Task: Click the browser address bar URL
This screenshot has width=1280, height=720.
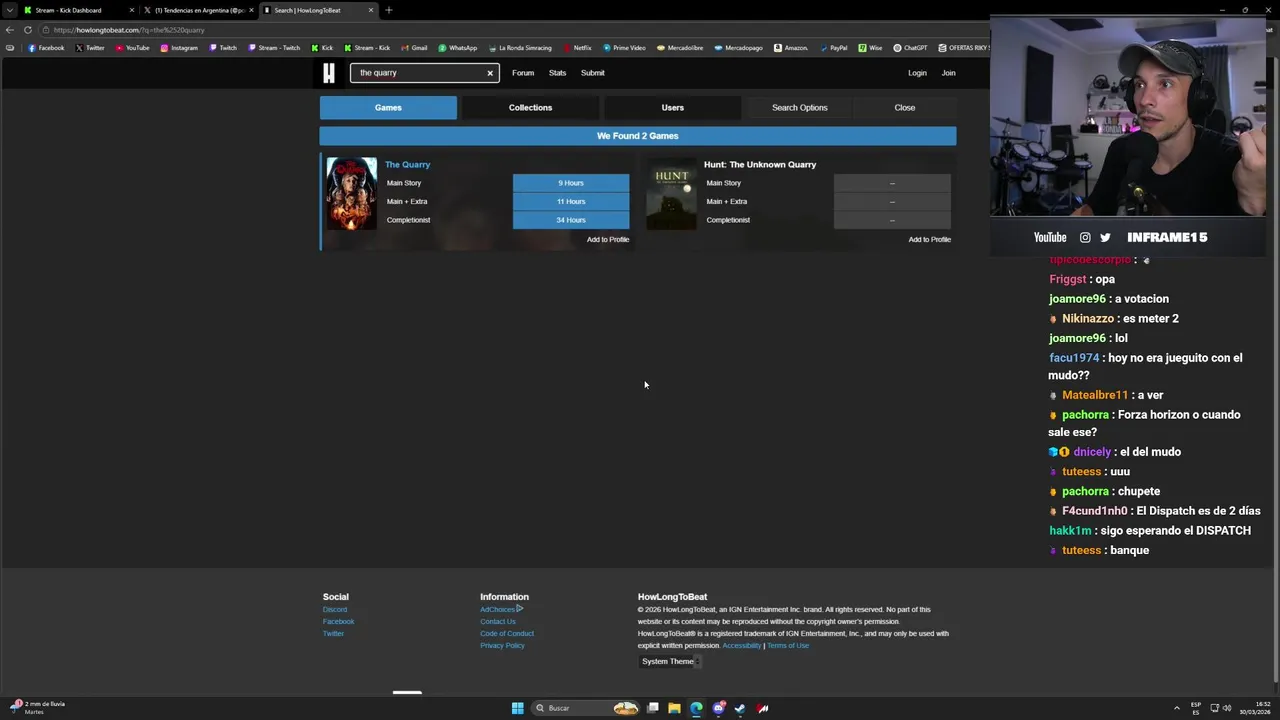Action: (x=129, y=30)
